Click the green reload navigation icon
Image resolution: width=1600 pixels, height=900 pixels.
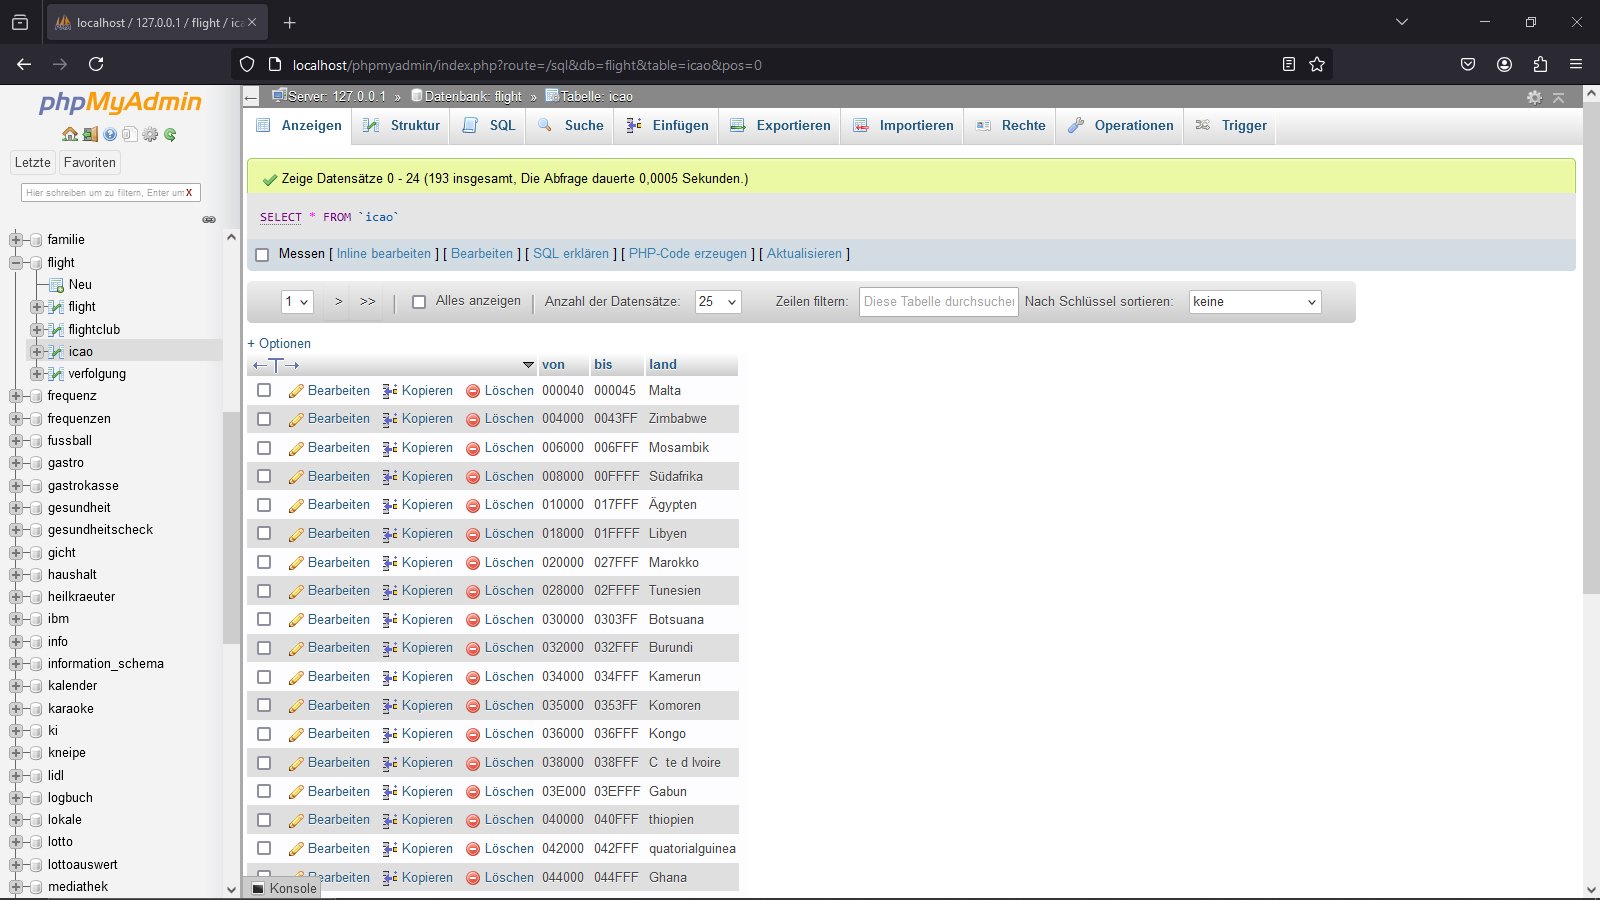pyautogui.click(x=170, y=134)
